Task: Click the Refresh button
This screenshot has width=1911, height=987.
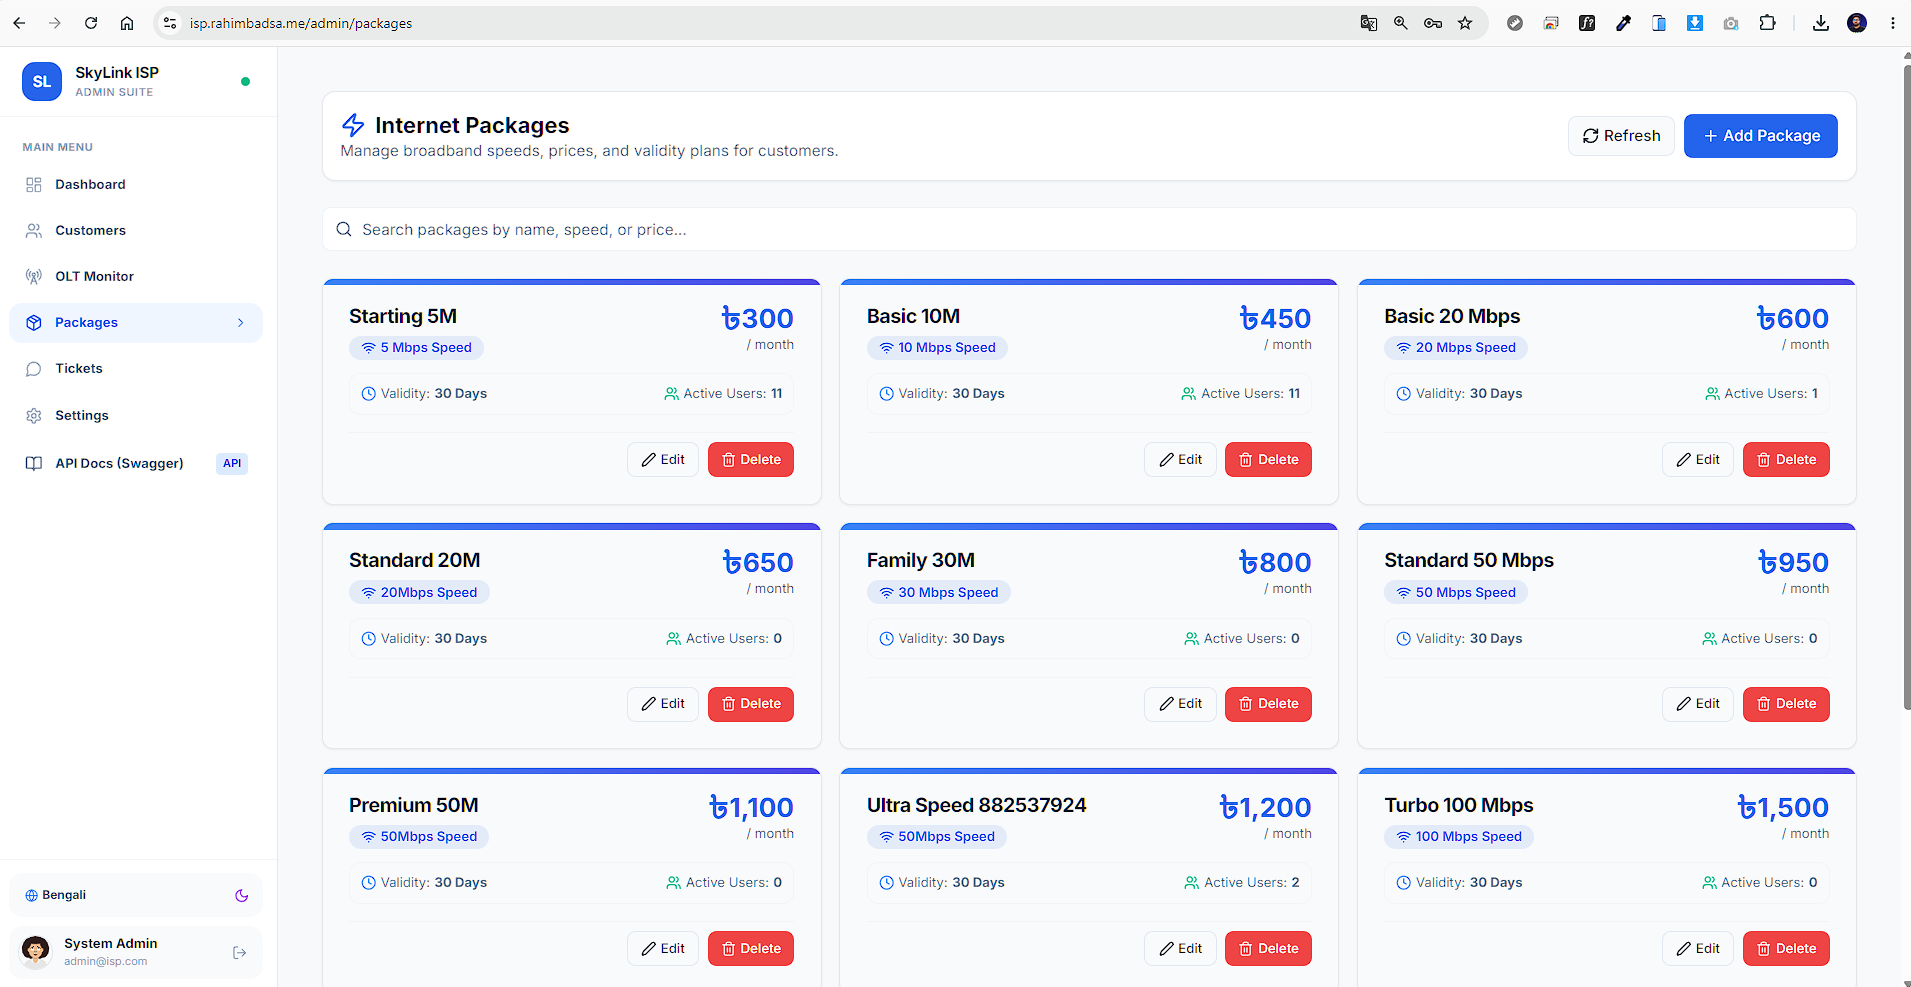Action: [1621, 136]
